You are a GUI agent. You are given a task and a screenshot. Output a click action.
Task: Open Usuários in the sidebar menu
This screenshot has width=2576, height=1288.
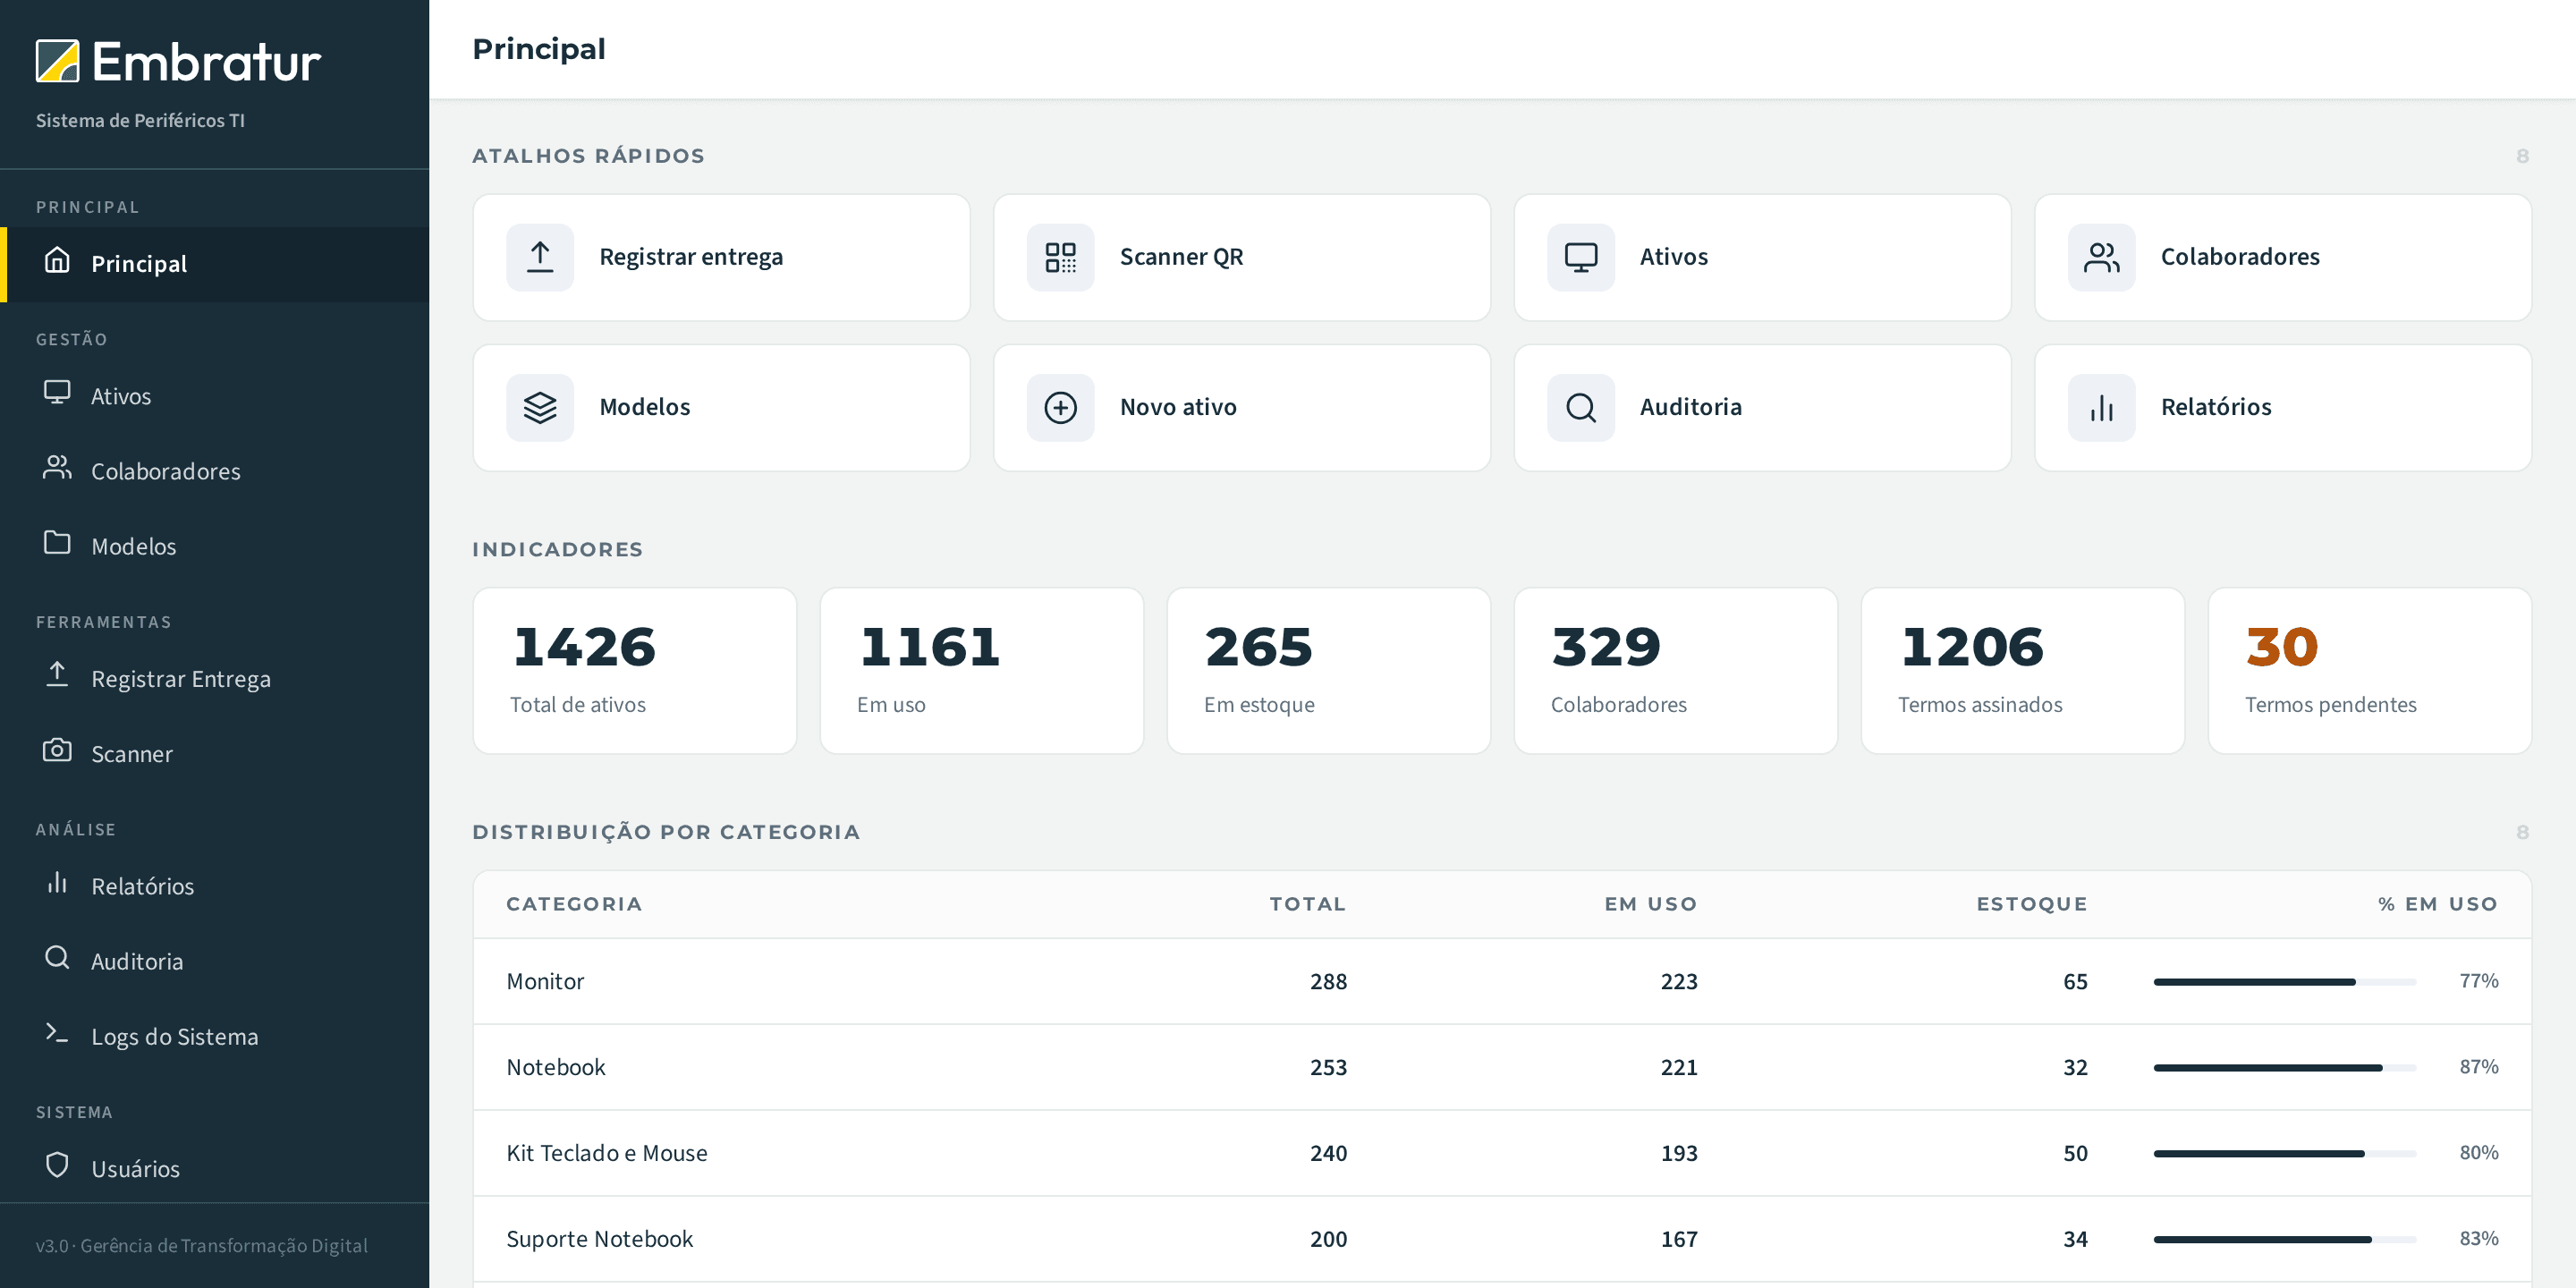[x=214, y=1168]
